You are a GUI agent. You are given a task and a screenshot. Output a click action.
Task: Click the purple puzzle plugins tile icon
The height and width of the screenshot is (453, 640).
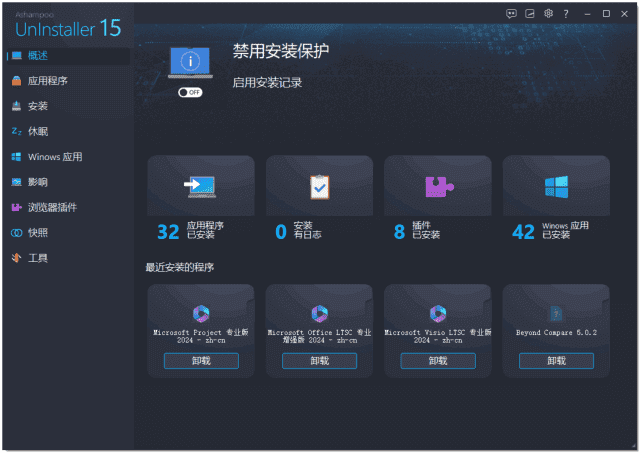point(437,186)
